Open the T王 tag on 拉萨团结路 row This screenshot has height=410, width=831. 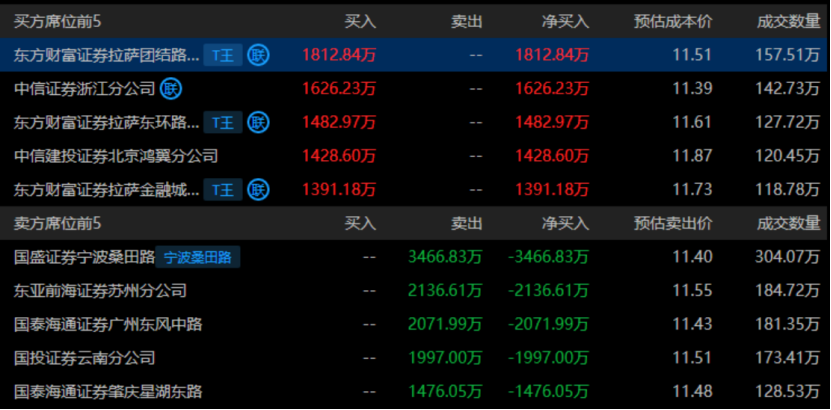(x=223, y=55)
